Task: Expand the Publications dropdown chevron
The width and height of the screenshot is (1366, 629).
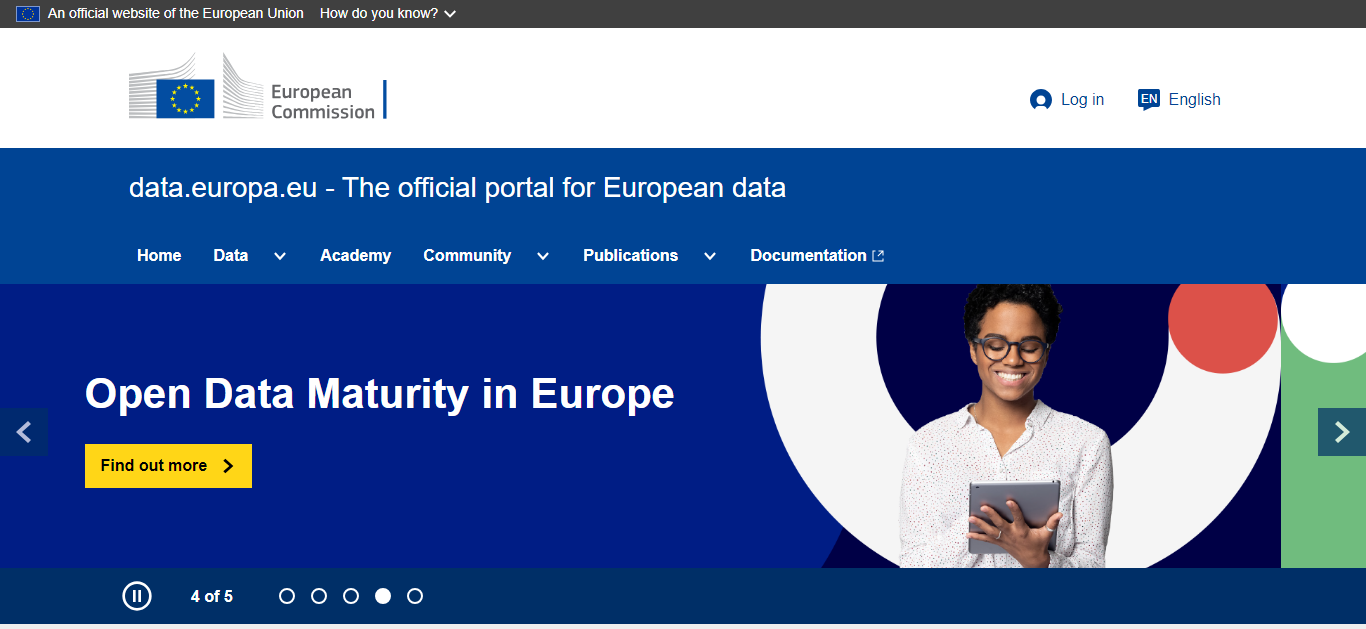Action: point(710,256)
